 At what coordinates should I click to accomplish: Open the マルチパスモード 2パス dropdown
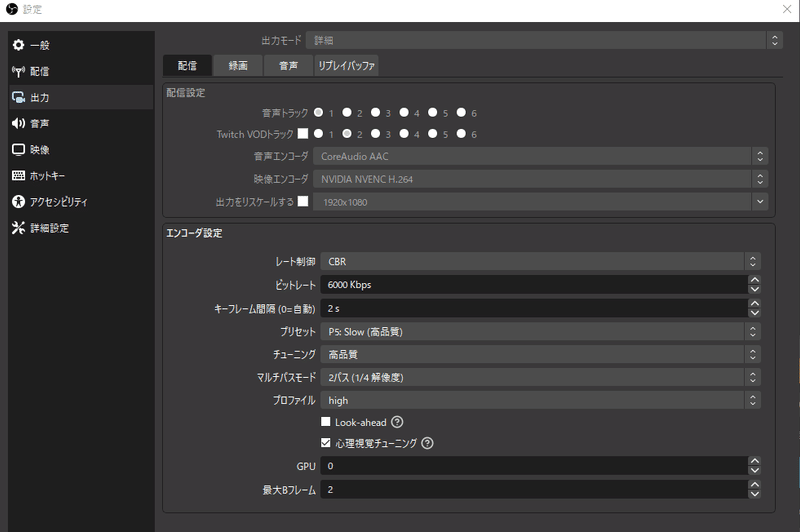pos(540,377)
